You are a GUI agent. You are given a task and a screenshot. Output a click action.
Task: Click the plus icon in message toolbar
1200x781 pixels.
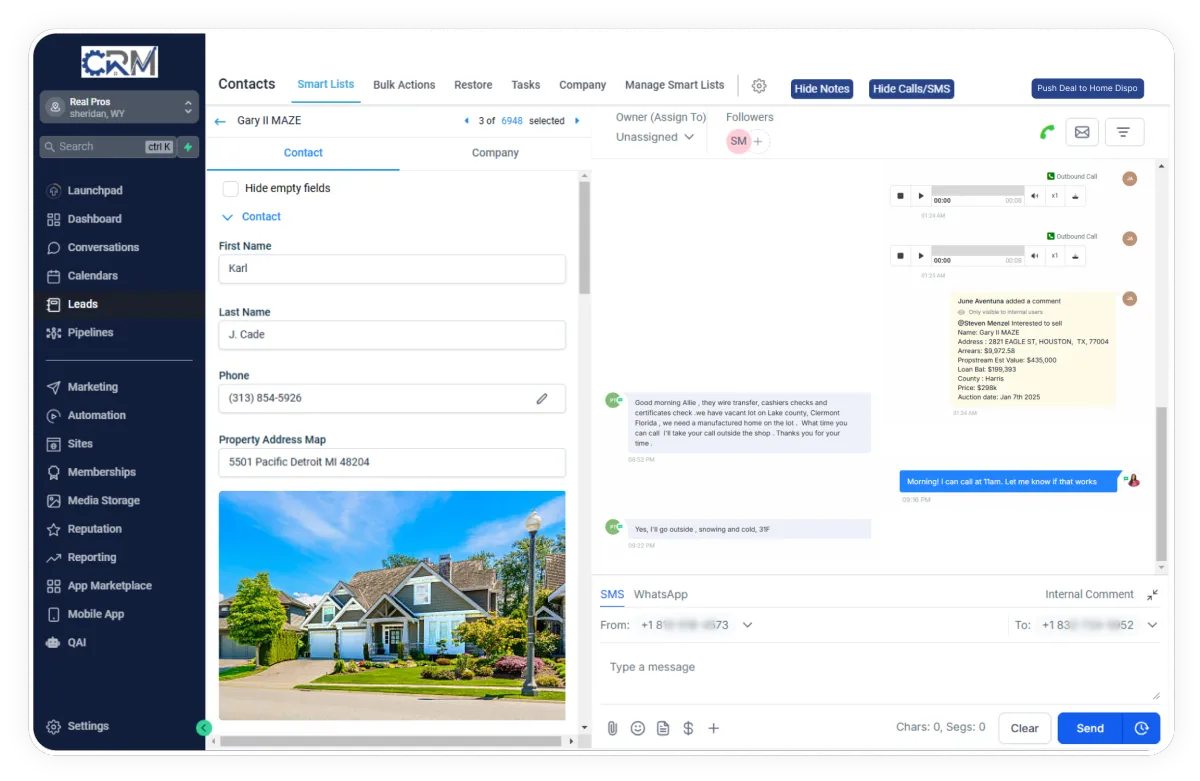(714, 728)
